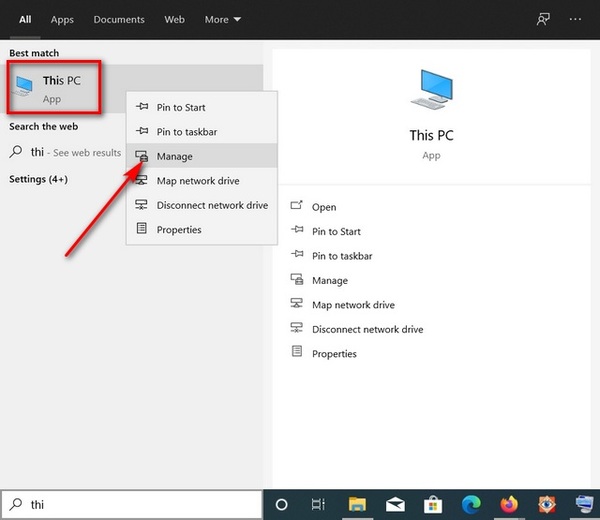
Task: Open Microsoft Store from the taskbar
Action: point(433,505)
